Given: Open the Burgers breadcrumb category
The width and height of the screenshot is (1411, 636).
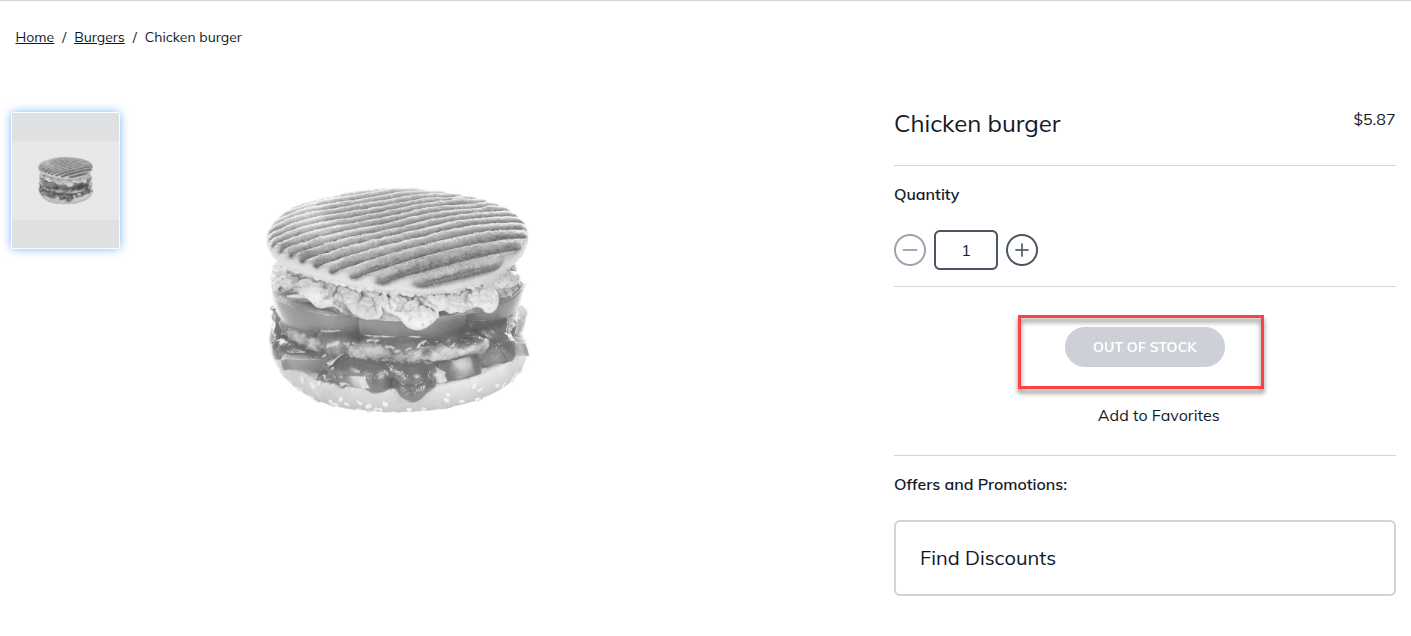Looking at the screenshot, I should (x=99, y=38).
